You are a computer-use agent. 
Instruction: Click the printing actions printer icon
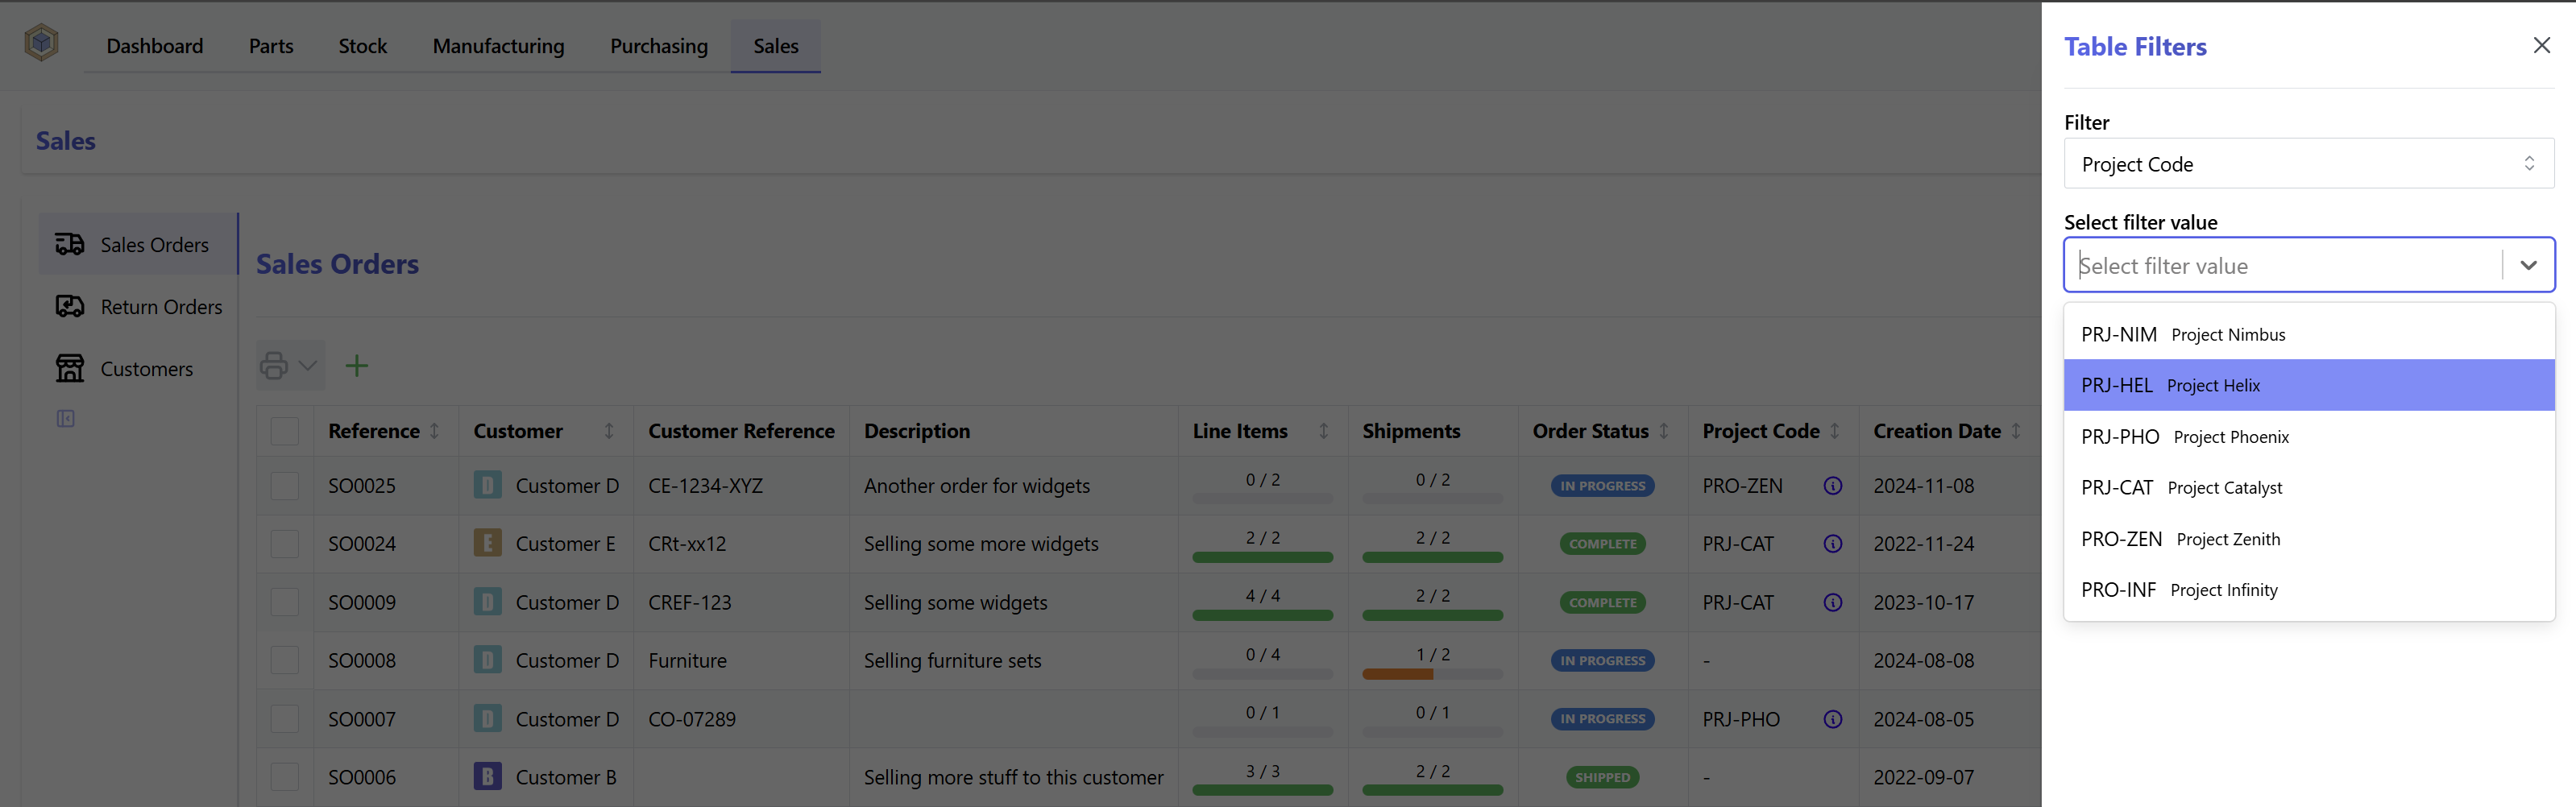(x=274, y=365)
